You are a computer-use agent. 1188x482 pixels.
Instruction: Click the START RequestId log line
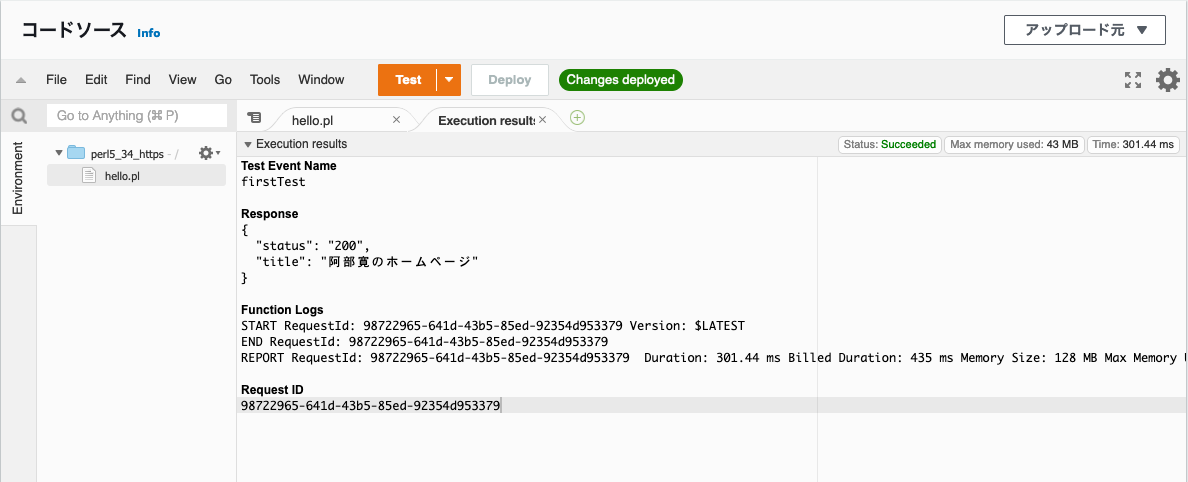point(492,326)
